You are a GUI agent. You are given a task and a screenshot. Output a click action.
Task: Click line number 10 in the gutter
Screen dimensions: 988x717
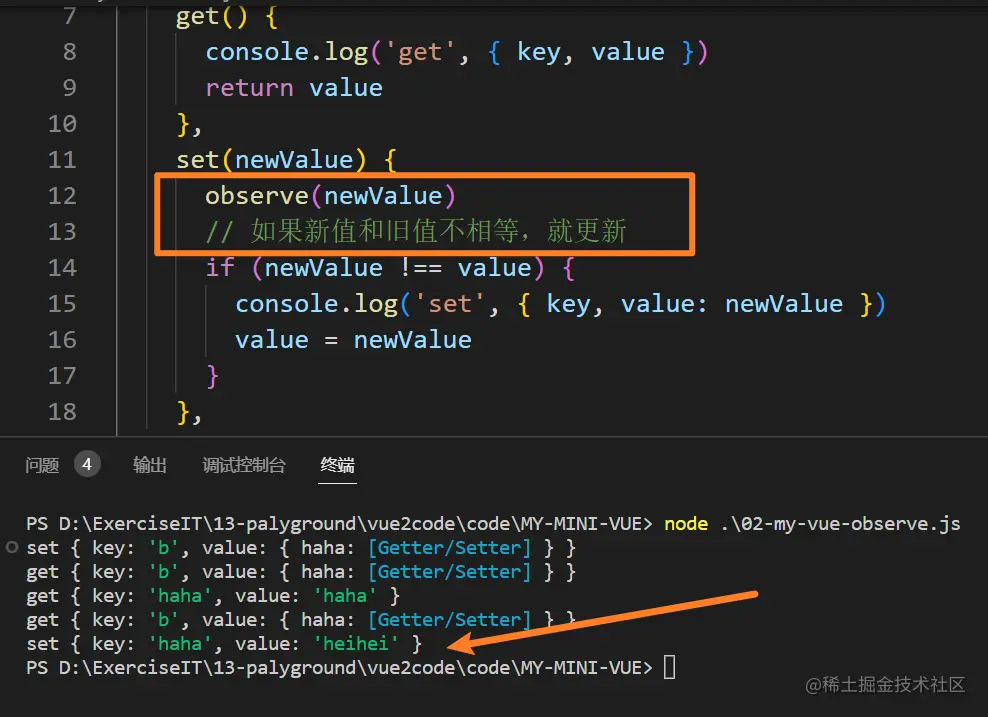[62, 124]
